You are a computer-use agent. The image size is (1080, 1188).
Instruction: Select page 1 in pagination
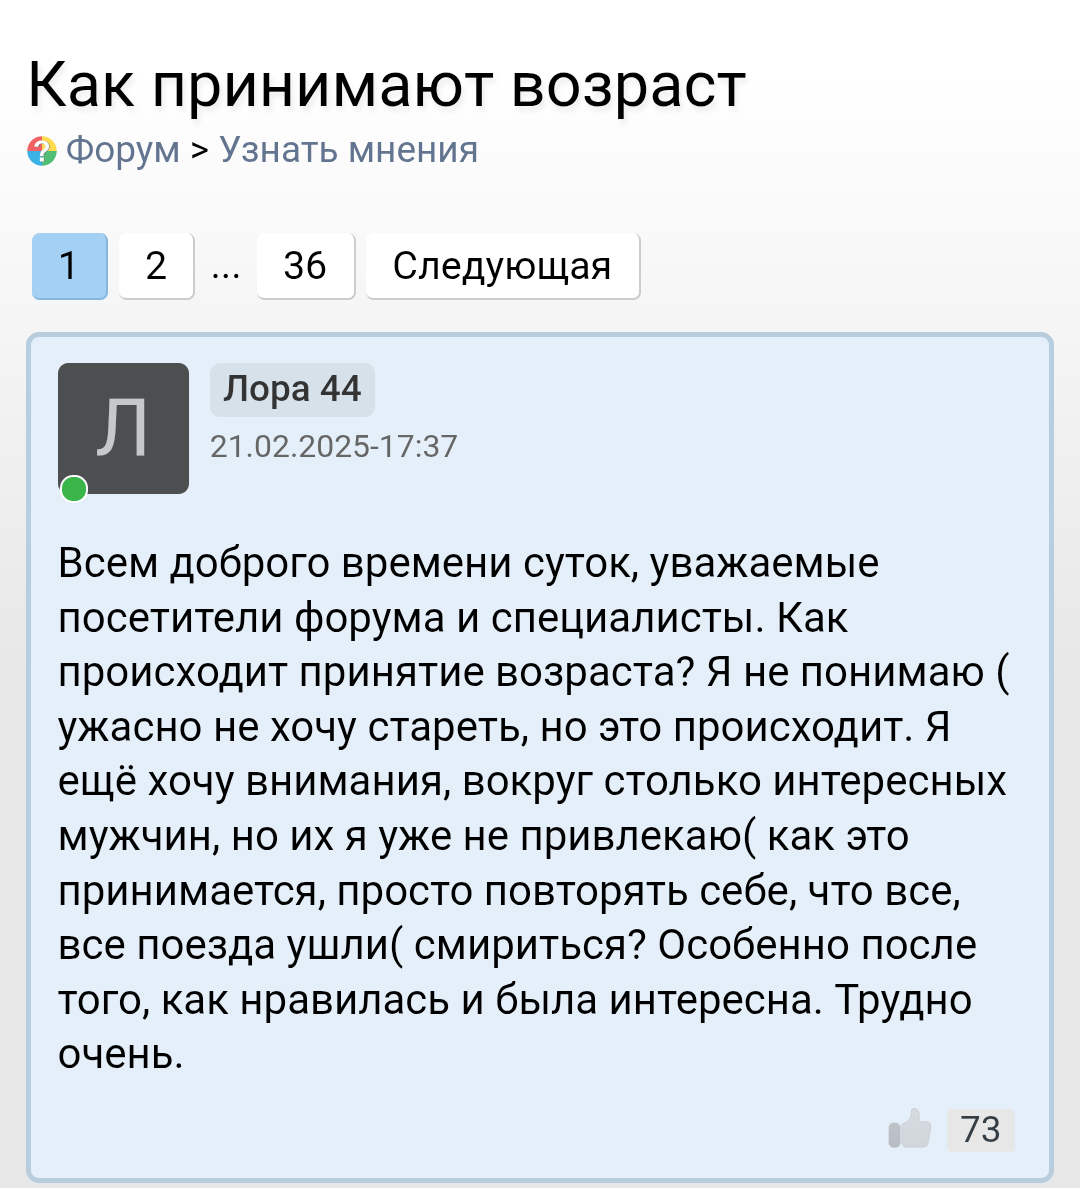pos(69,266)
